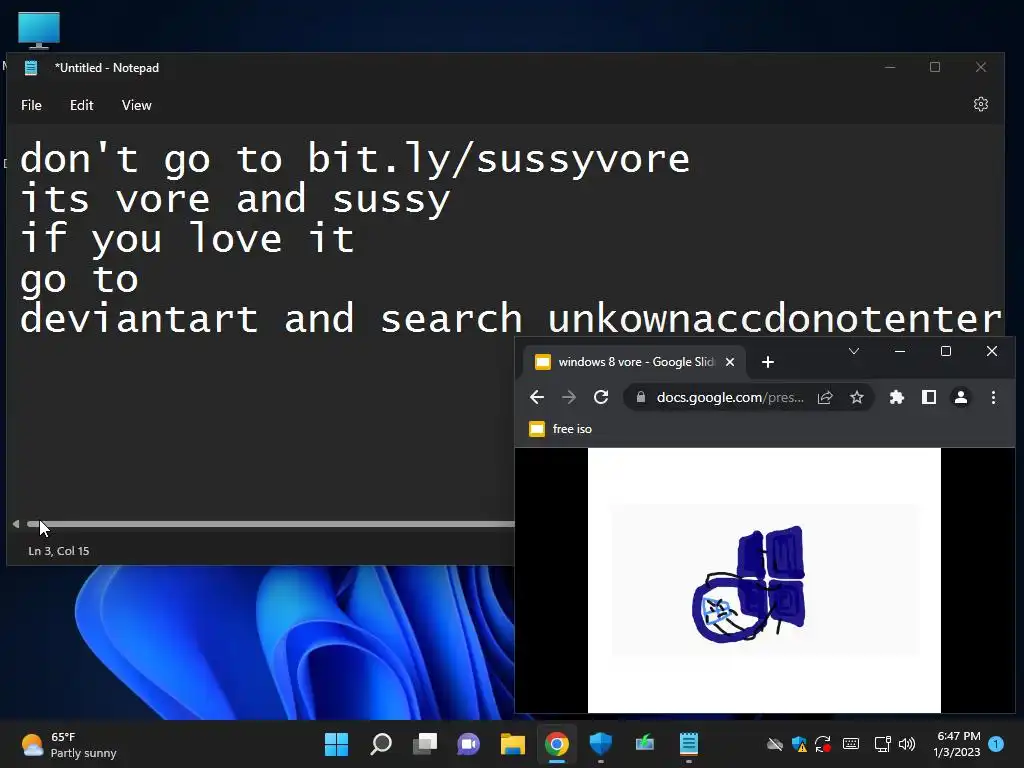Viewport: 1024px width, 768px height.
Task: Click the 'Ln 3, Col 15' status text
Action: pyautogui.click(x=59, y=551)
